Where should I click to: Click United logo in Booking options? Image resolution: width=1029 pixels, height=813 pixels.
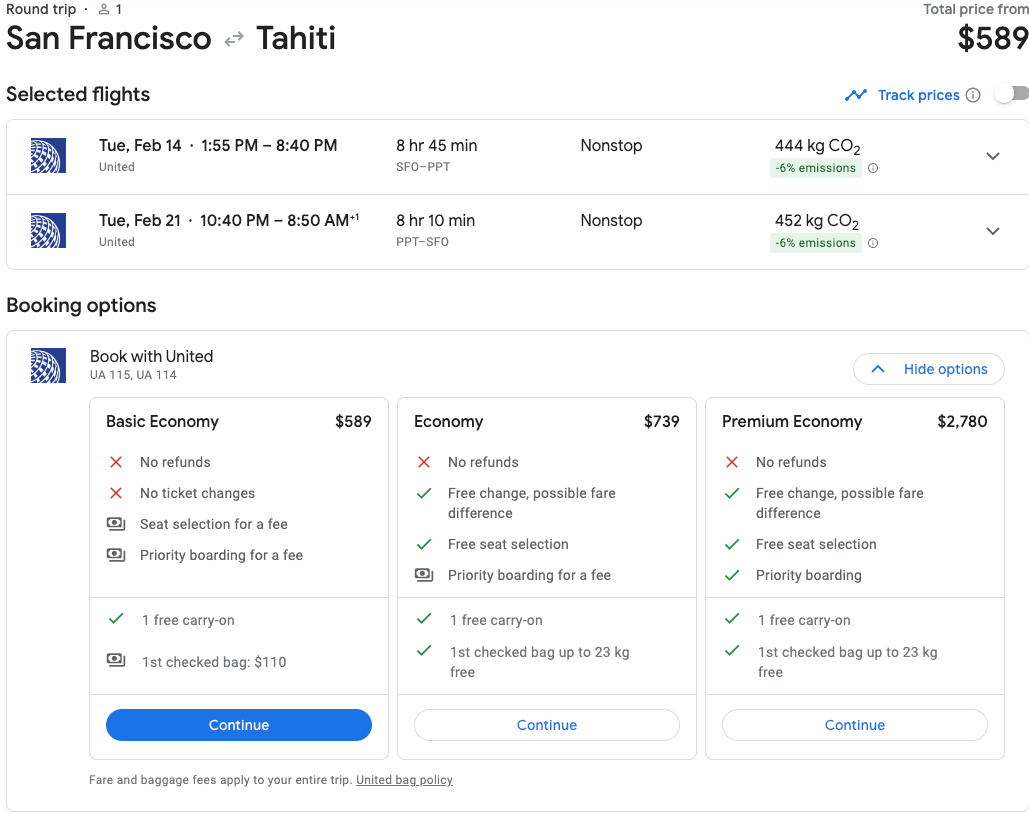[48, 366]
